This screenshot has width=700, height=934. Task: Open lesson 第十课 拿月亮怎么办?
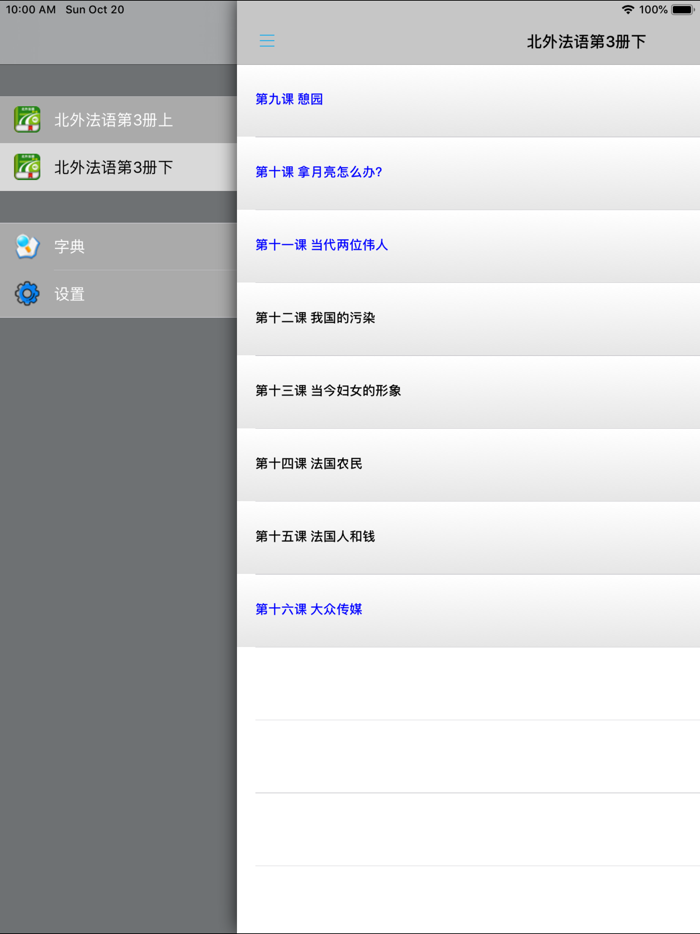click(x=318, y=172)
